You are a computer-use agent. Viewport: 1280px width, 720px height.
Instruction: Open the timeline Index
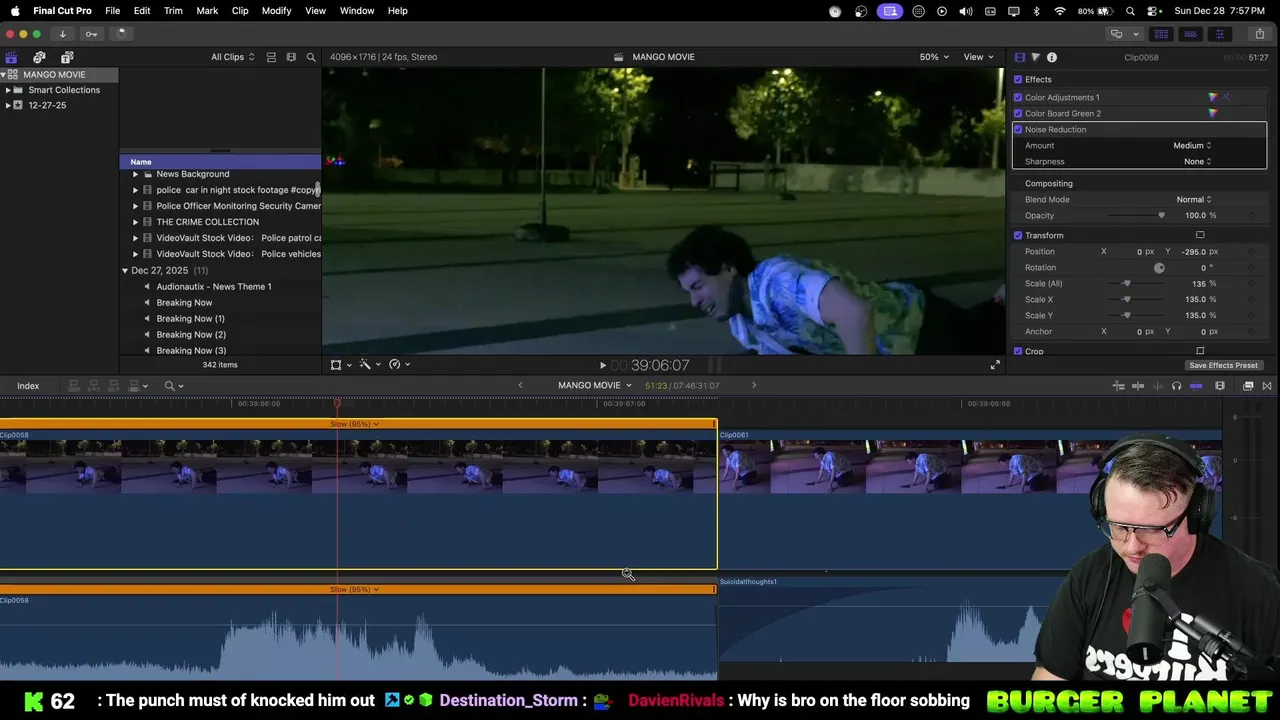coord(28,386)
